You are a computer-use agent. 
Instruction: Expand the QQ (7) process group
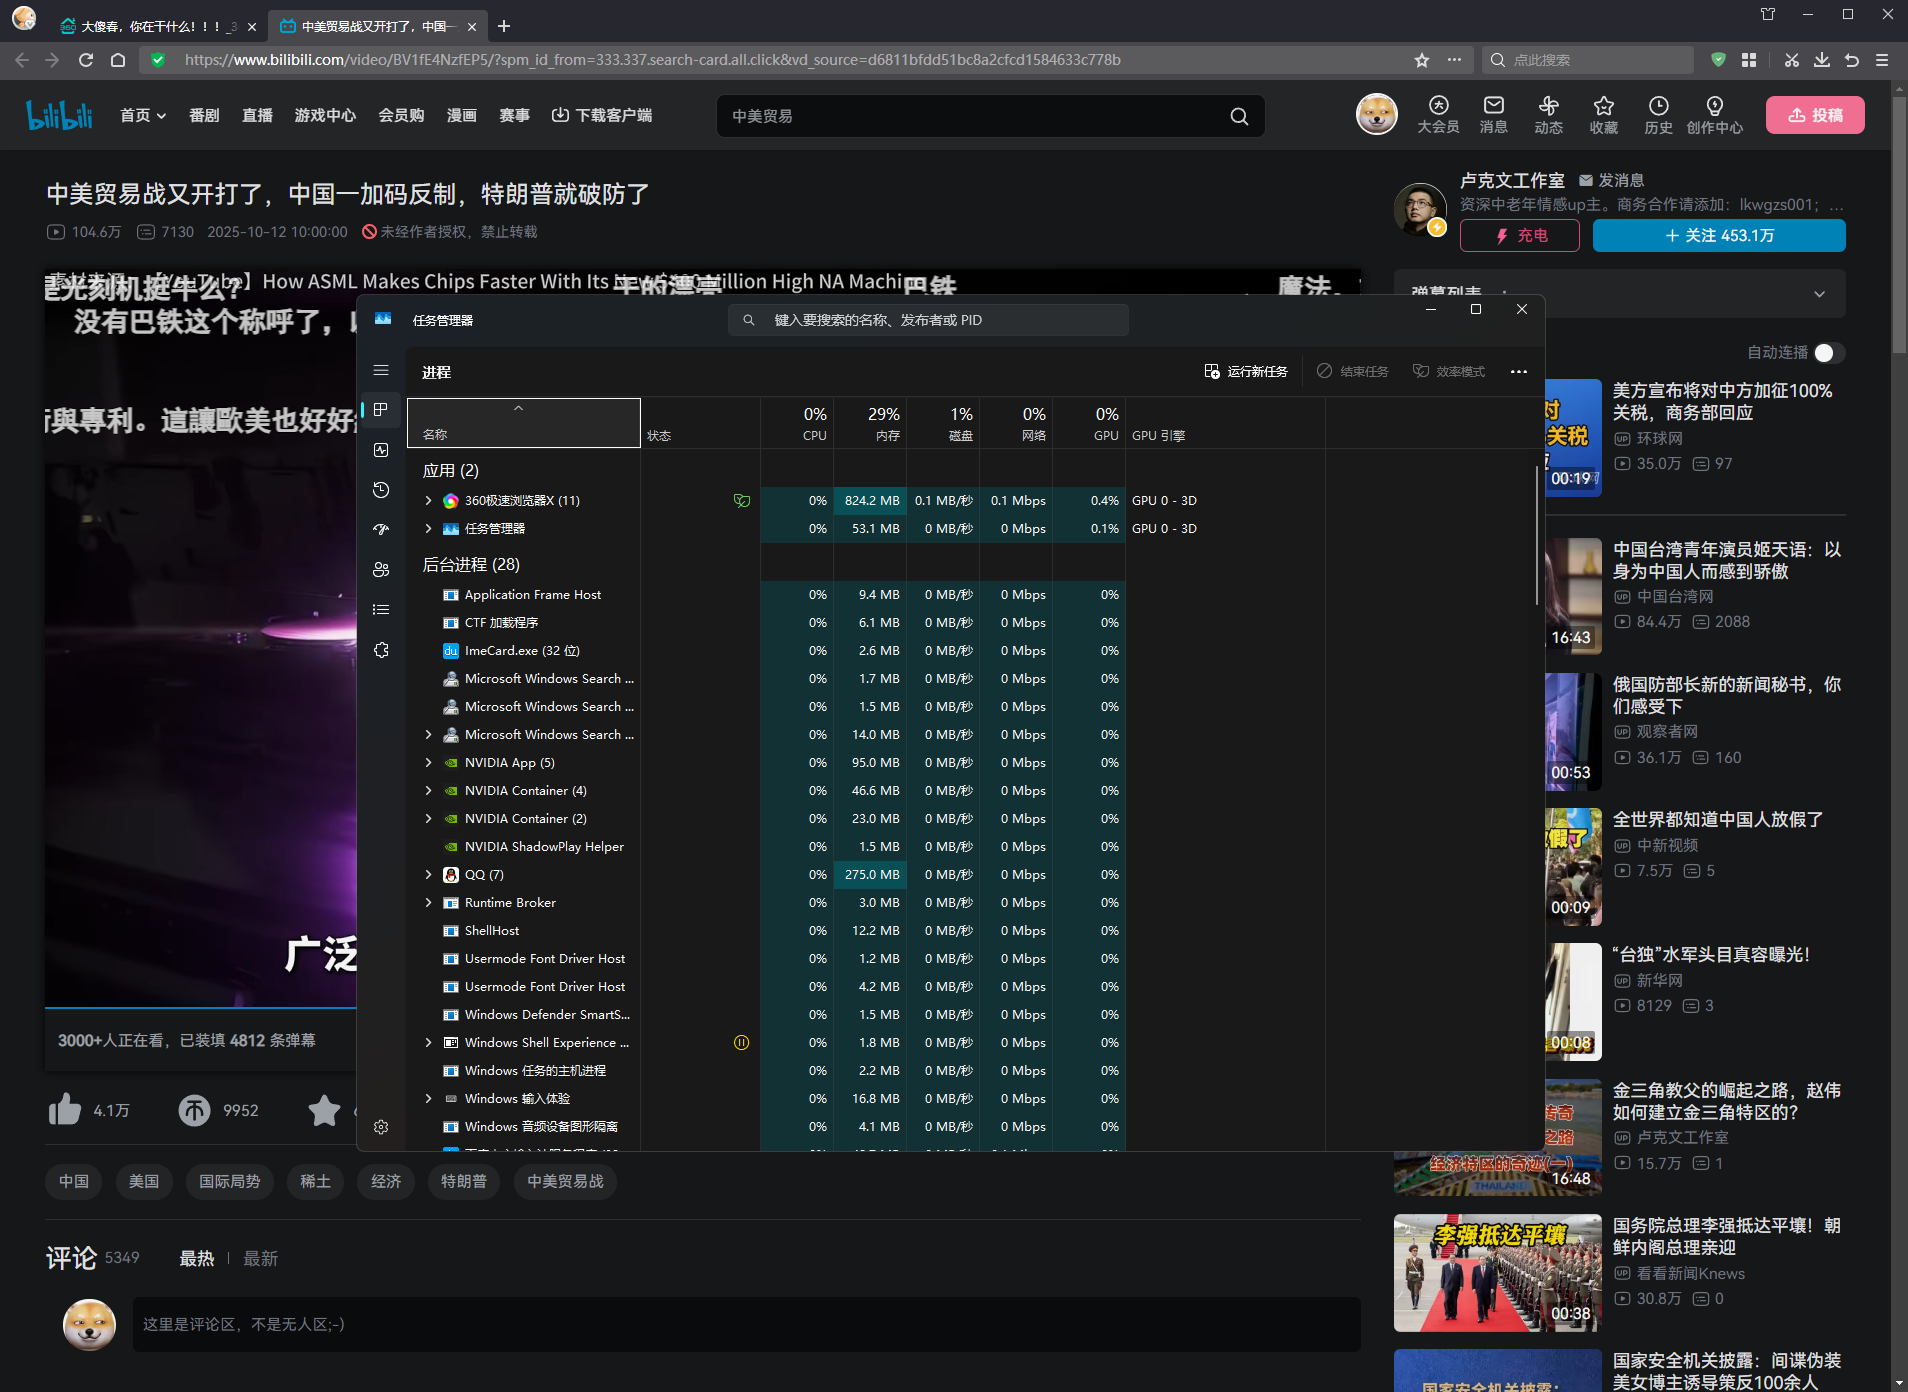[429, 875]
